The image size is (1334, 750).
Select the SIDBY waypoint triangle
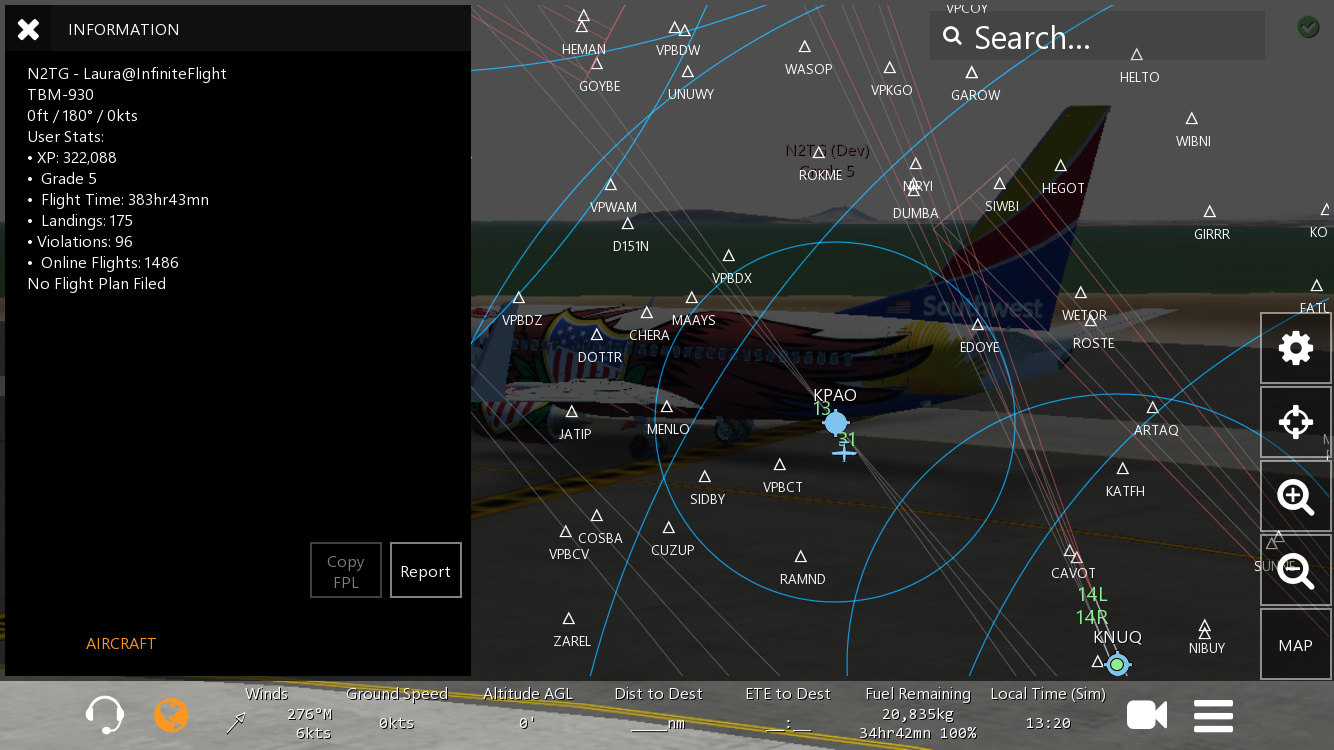(x=705, y=476)
